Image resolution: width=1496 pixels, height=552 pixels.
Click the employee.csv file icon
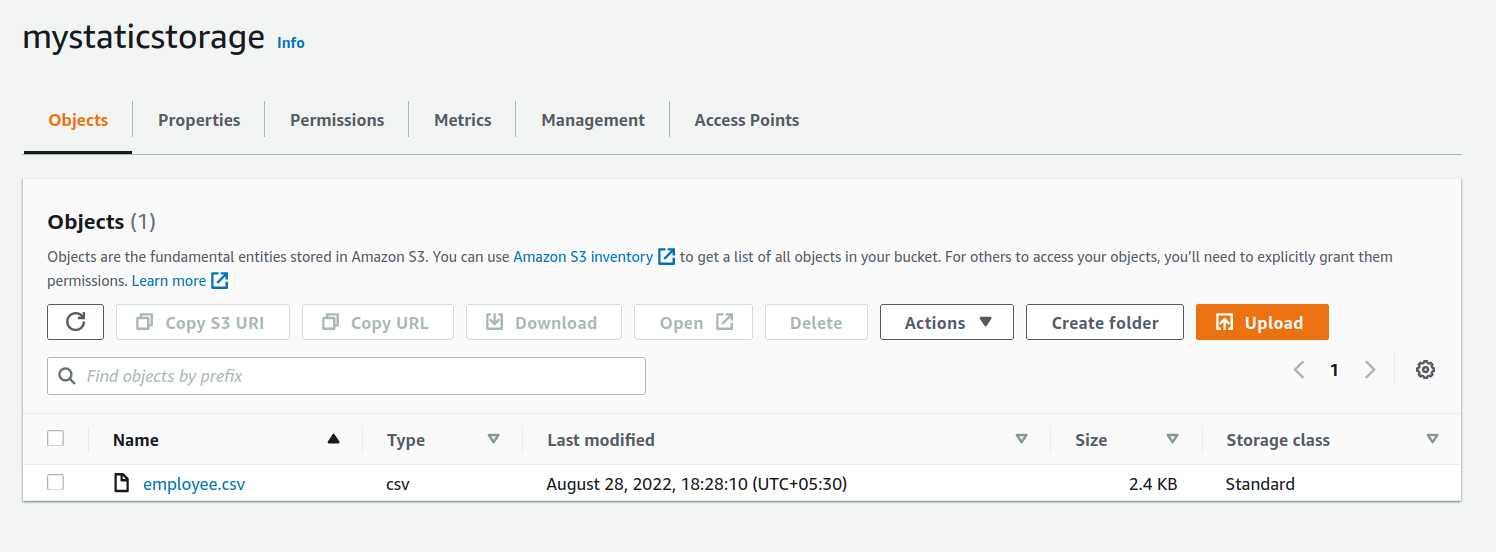point(121,484)
